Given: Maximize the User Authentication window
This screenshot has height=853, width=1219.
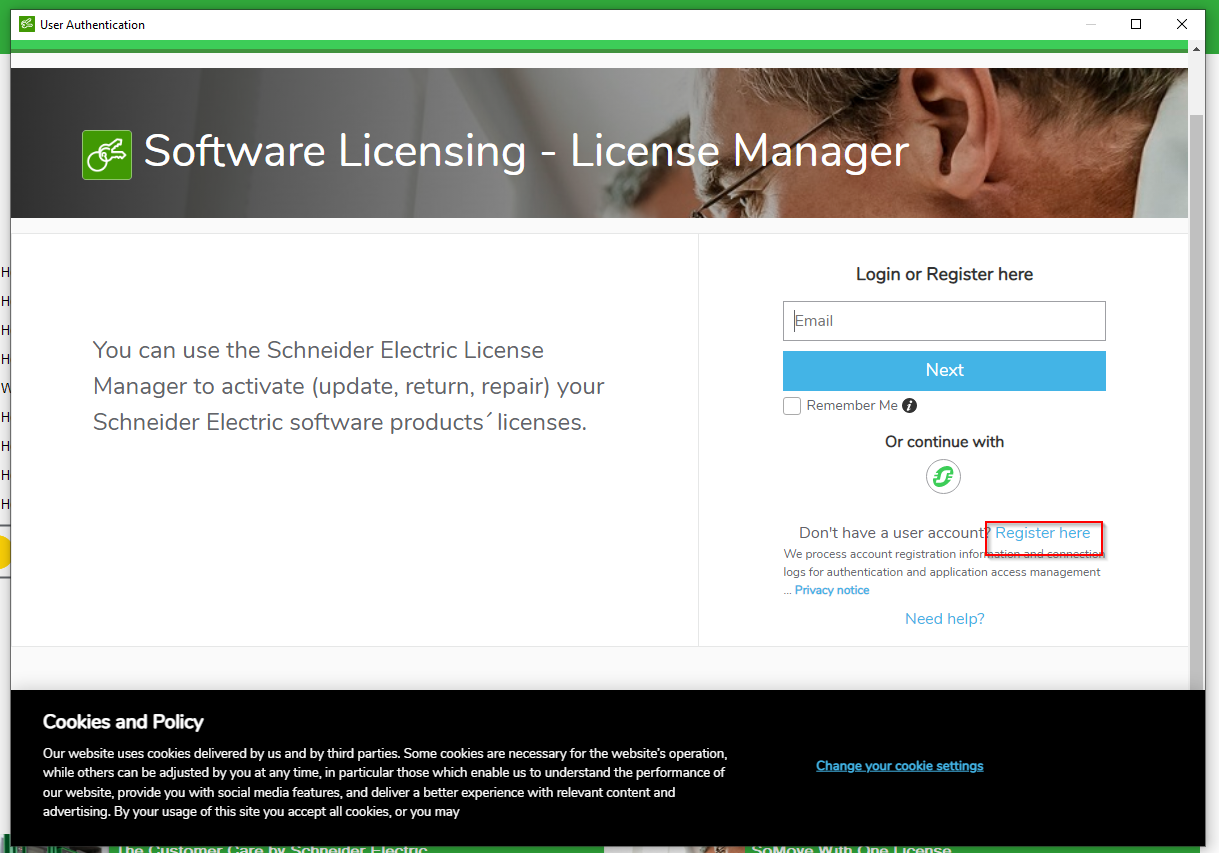Looking at the screenshot, I should point(1136,24).
